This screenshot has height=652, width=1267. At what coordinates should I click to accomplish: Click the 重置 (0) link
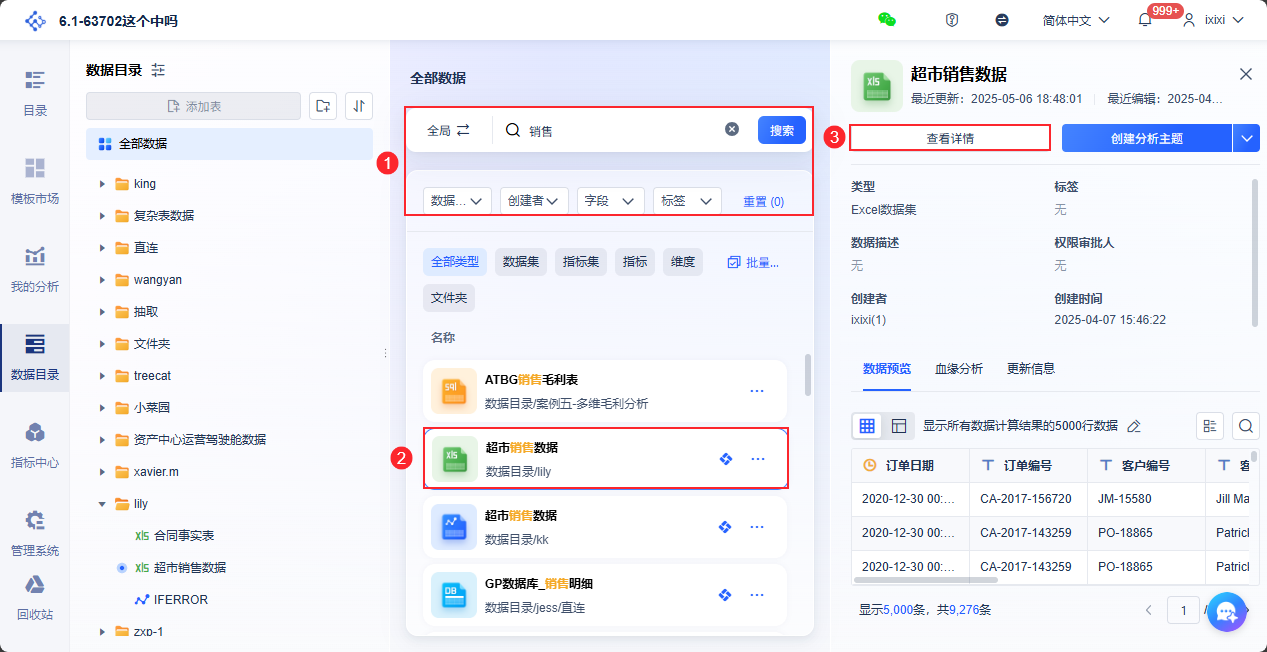click(x=763, y=201)
